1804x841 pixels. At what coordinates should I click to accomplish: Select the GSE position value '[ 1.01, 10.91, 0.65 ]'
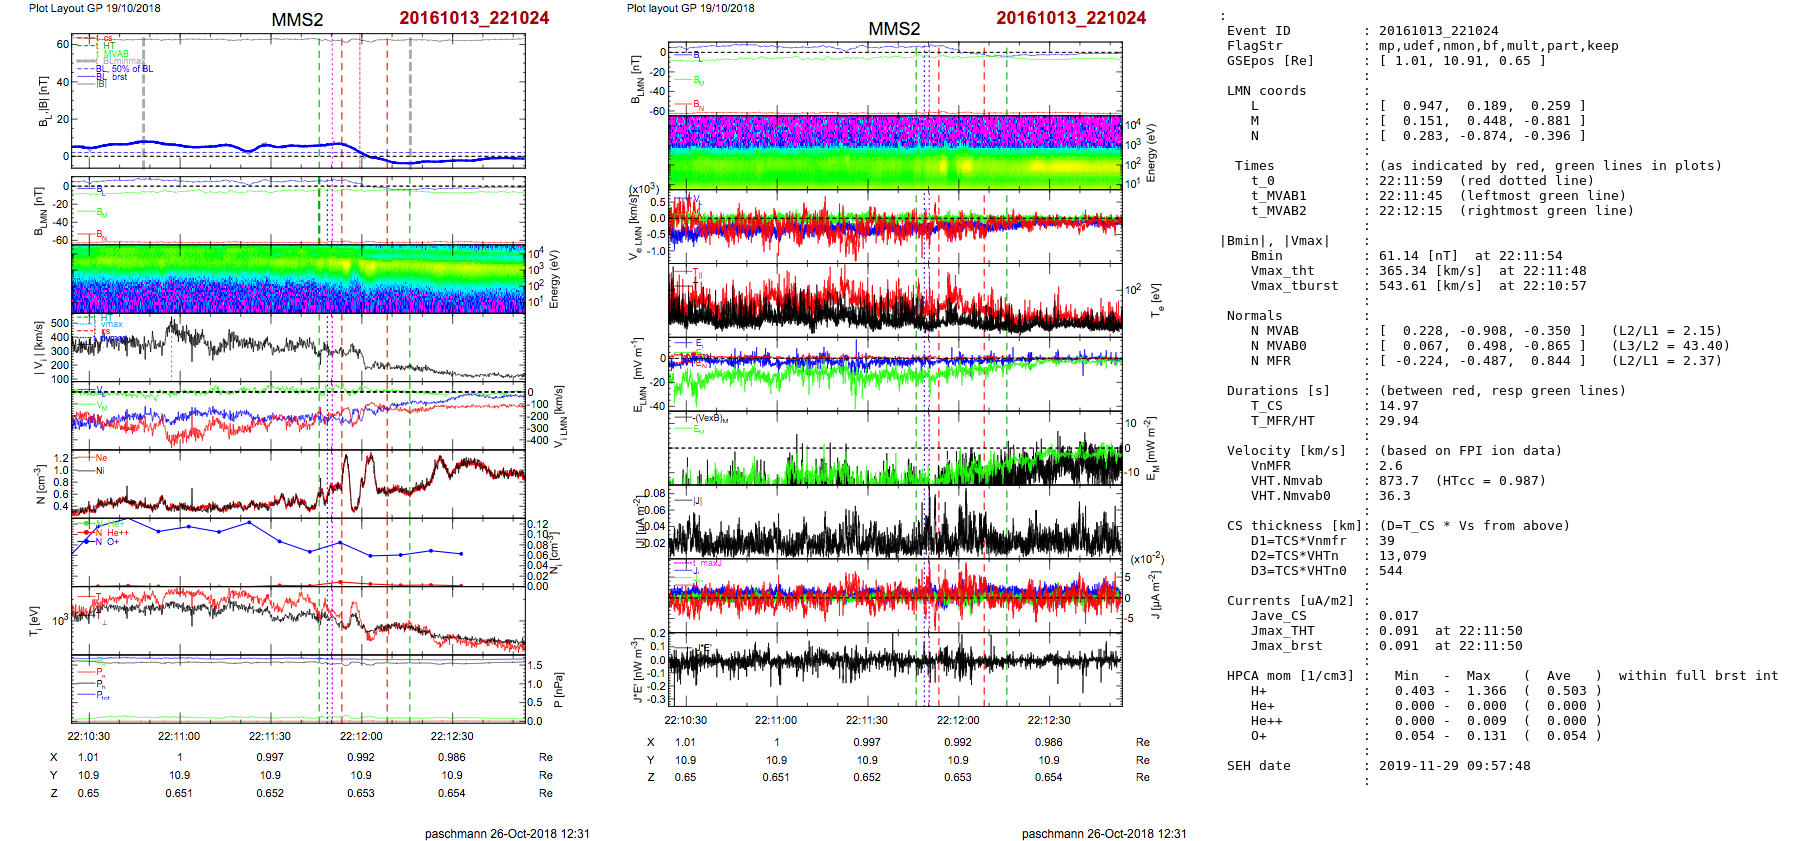(x=1462, y=61)
